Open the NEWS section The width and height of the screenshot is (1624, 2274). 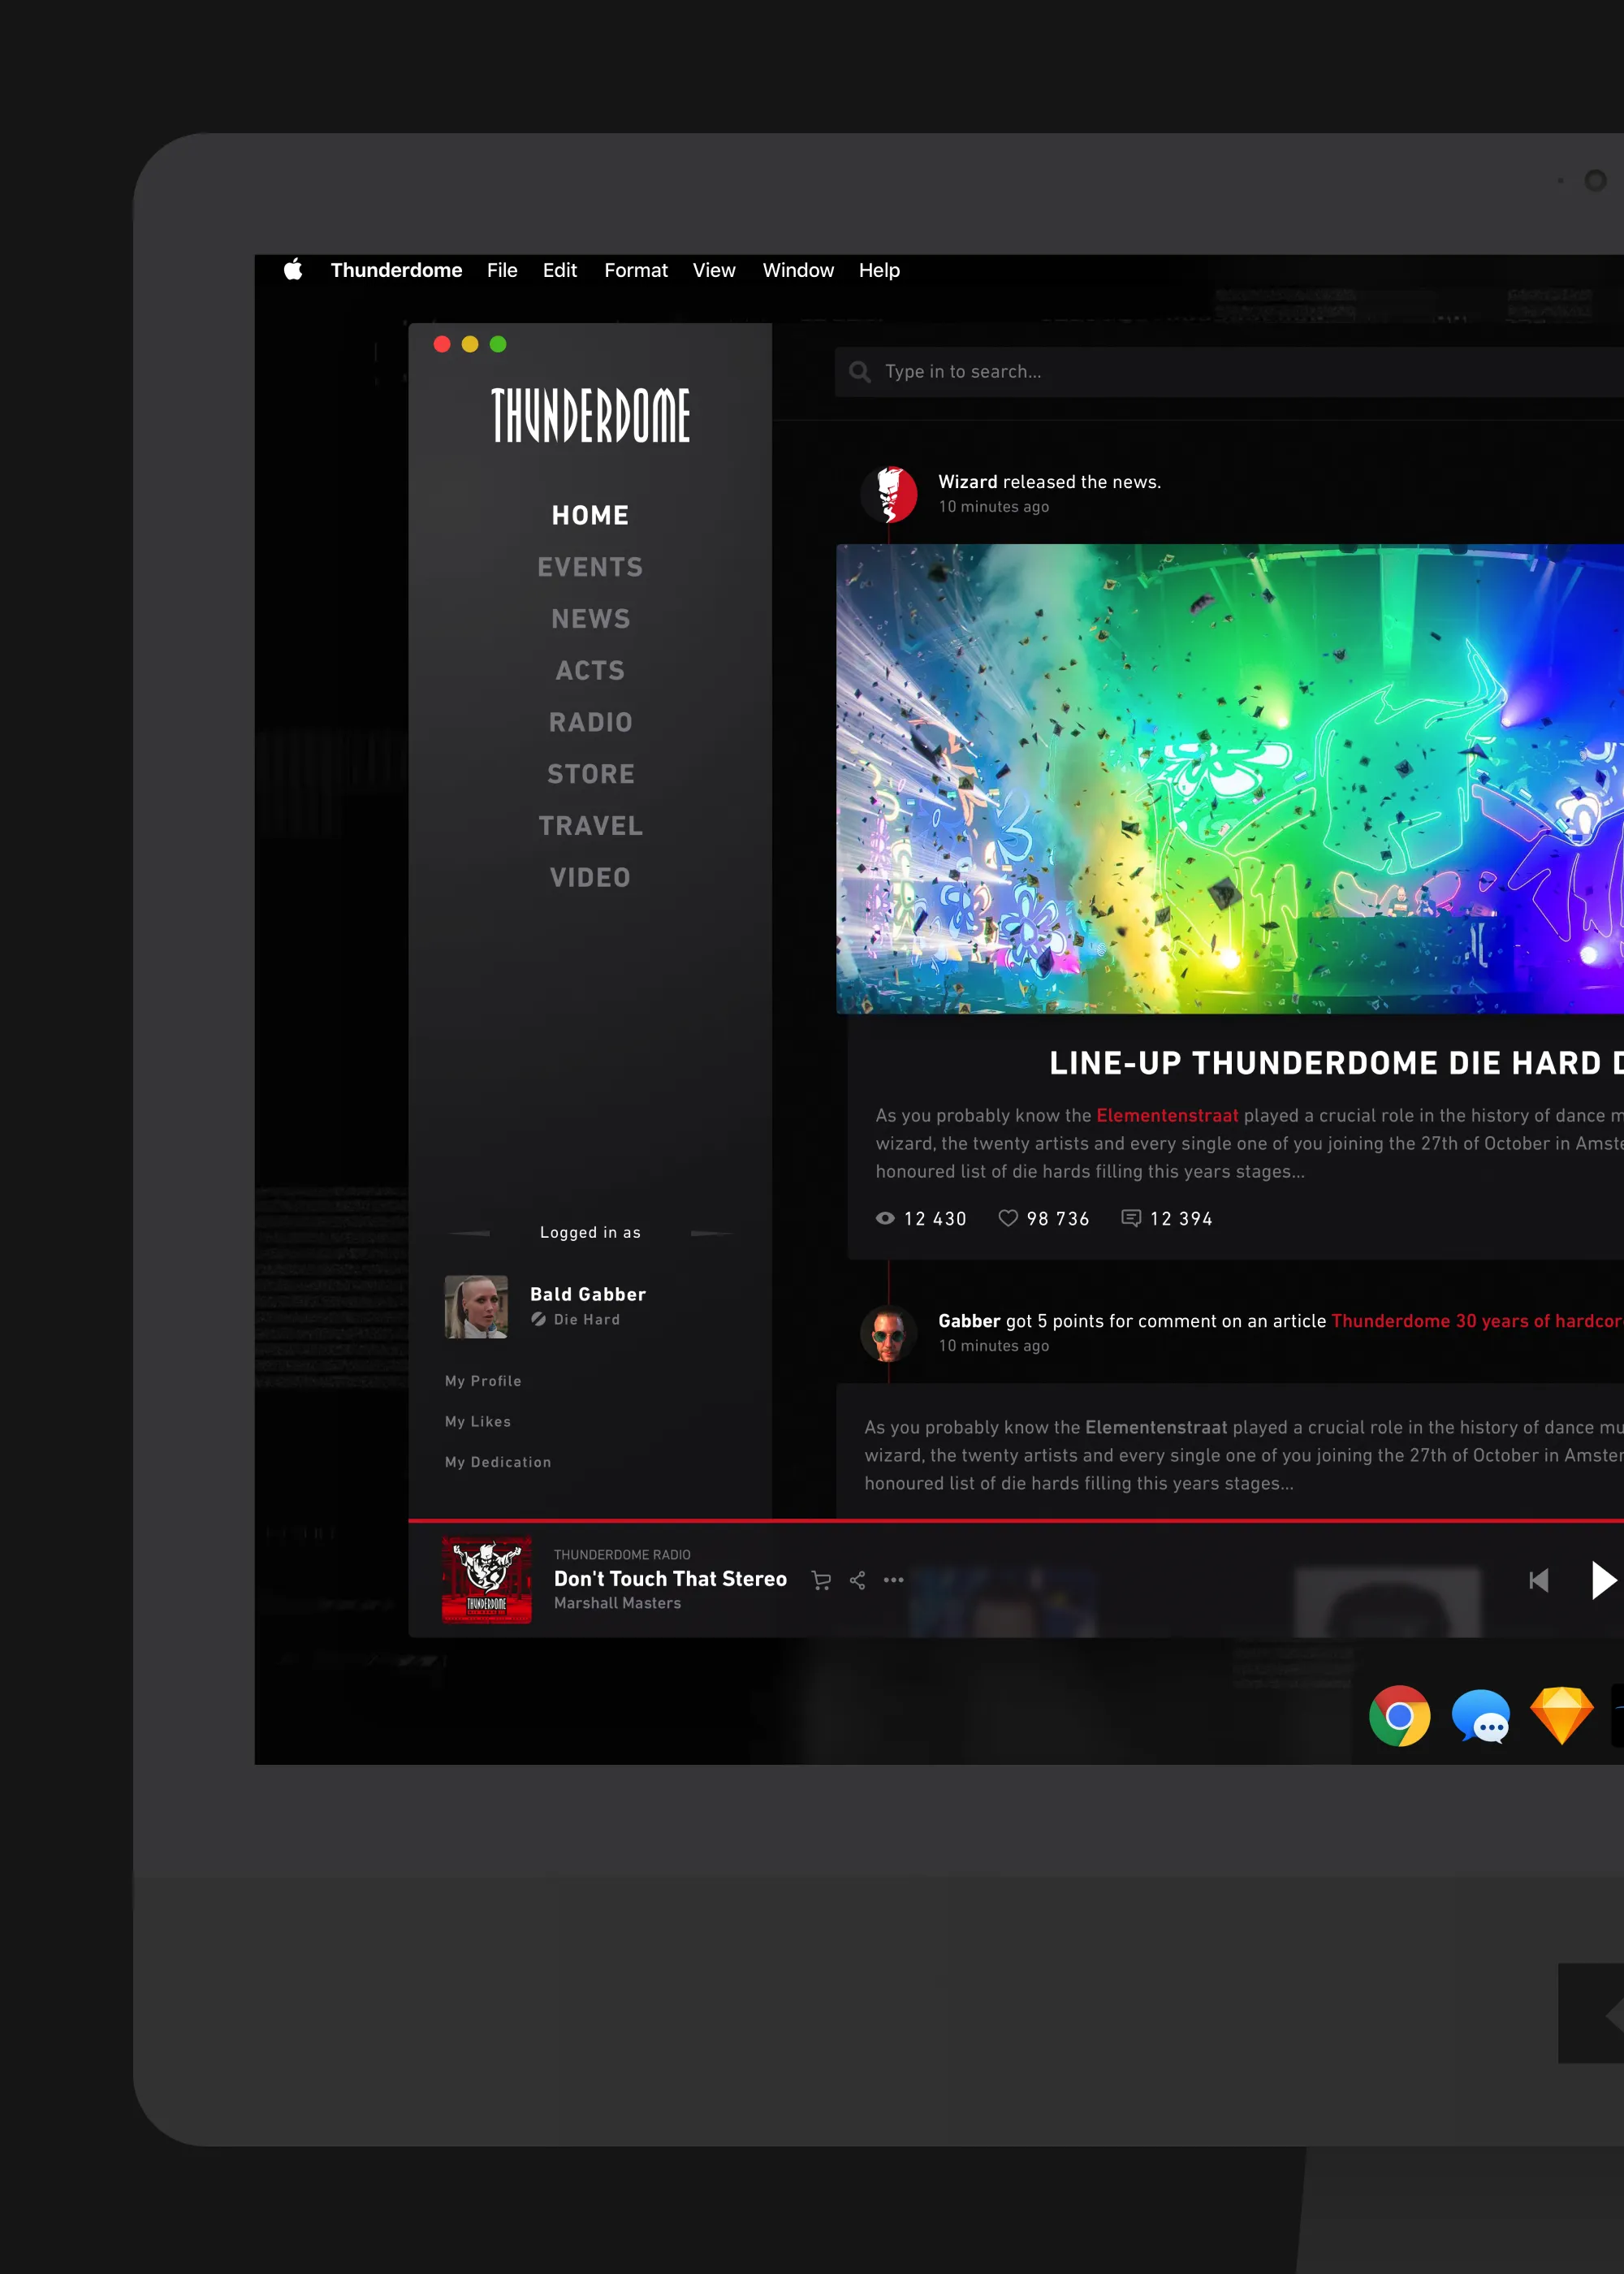[590, 619]
